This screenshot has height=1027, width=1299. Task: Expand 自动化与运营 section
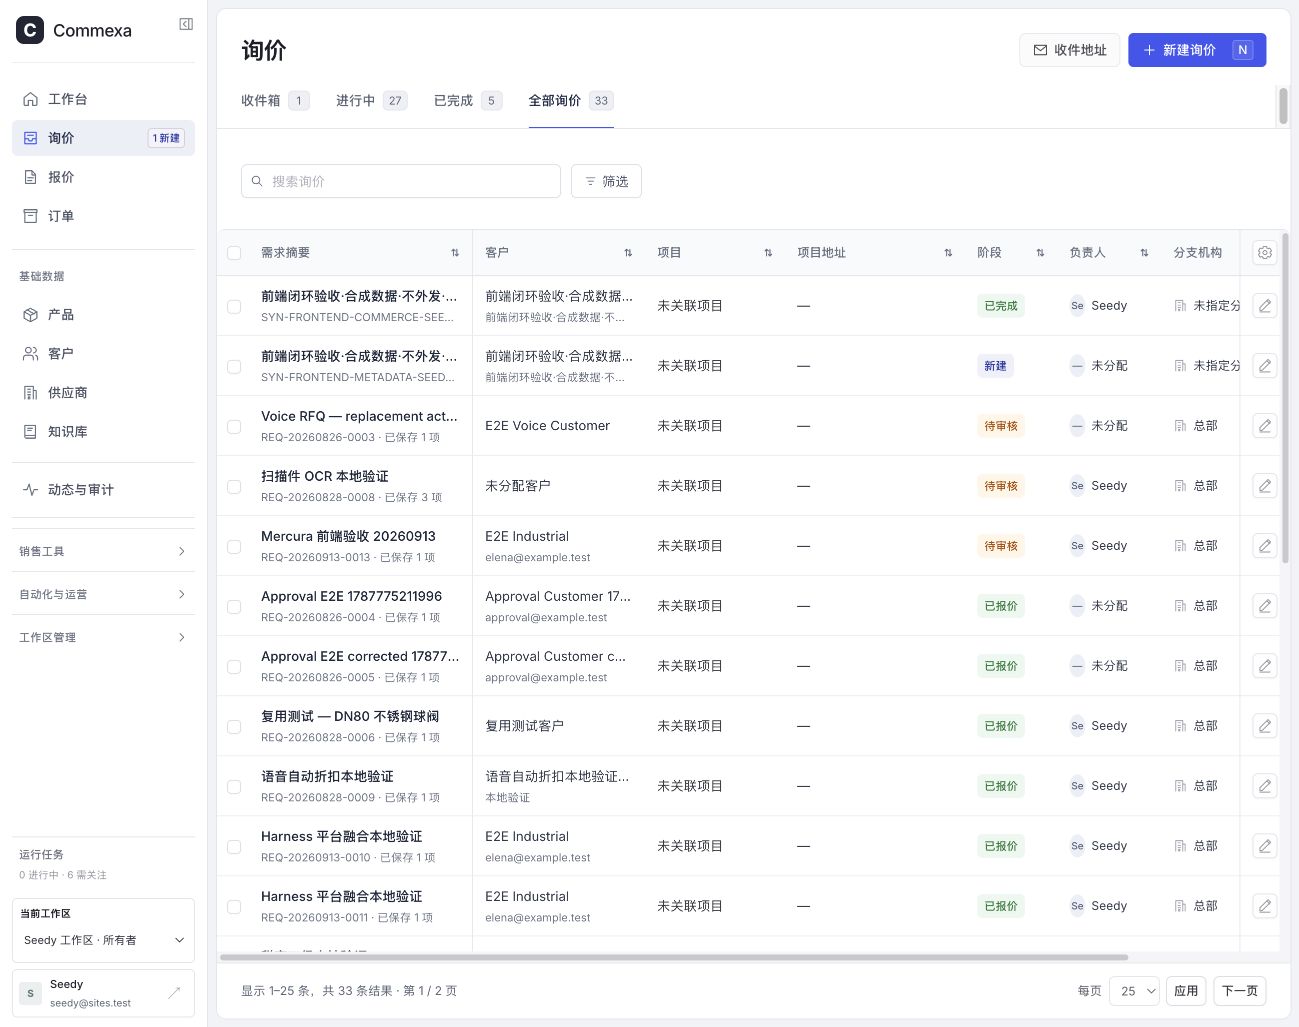[x=103, y=594]
